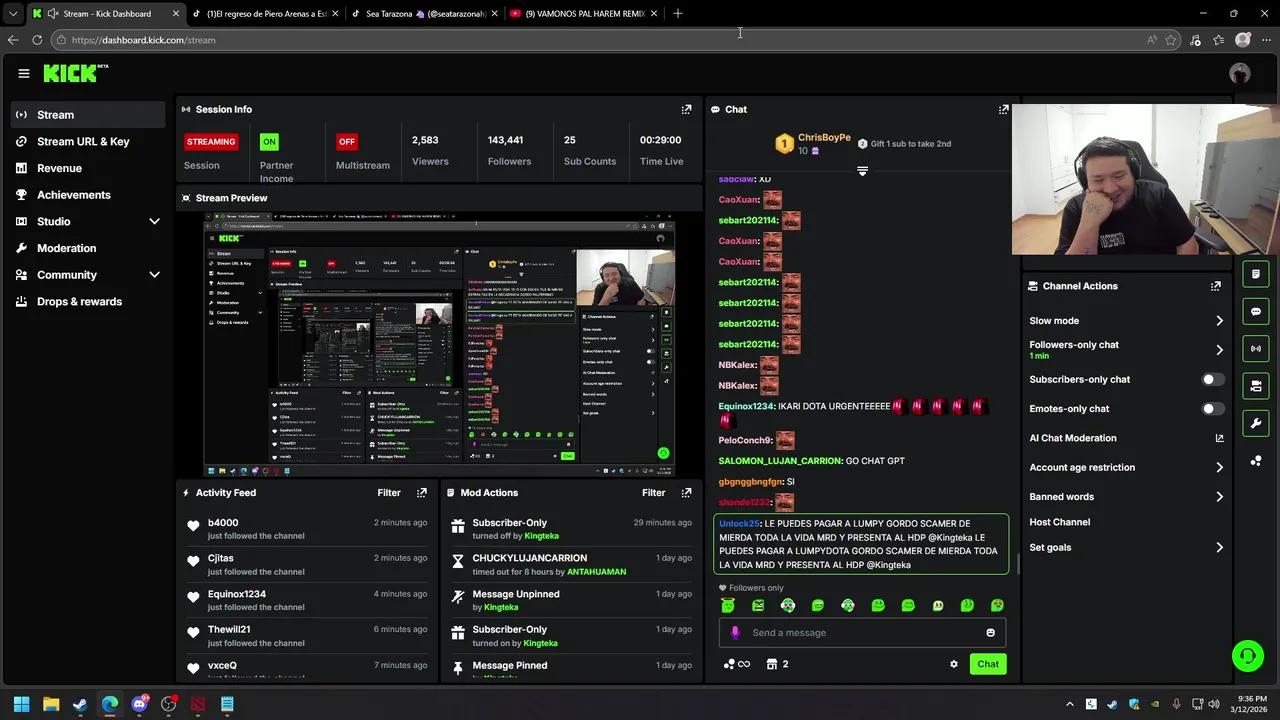The height and width of the screenshot is (720, 1280).
Task: Pop out the Chat panel
Action: click(x=1003, y=109)
